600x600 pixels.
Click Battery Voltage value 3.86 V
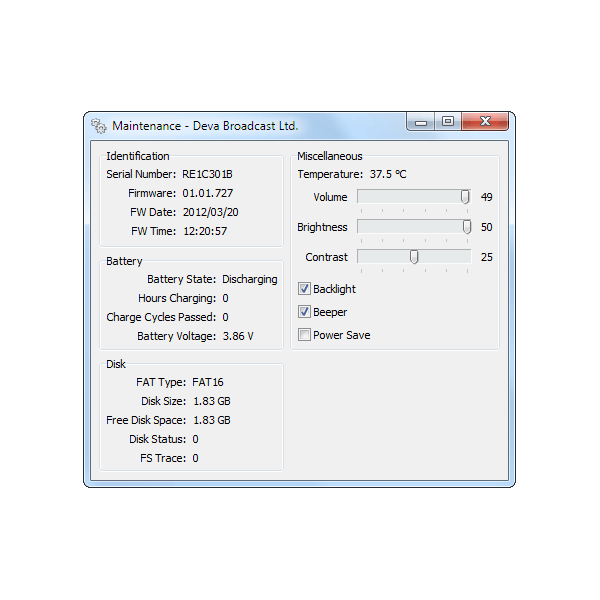(x=238, y=336)
